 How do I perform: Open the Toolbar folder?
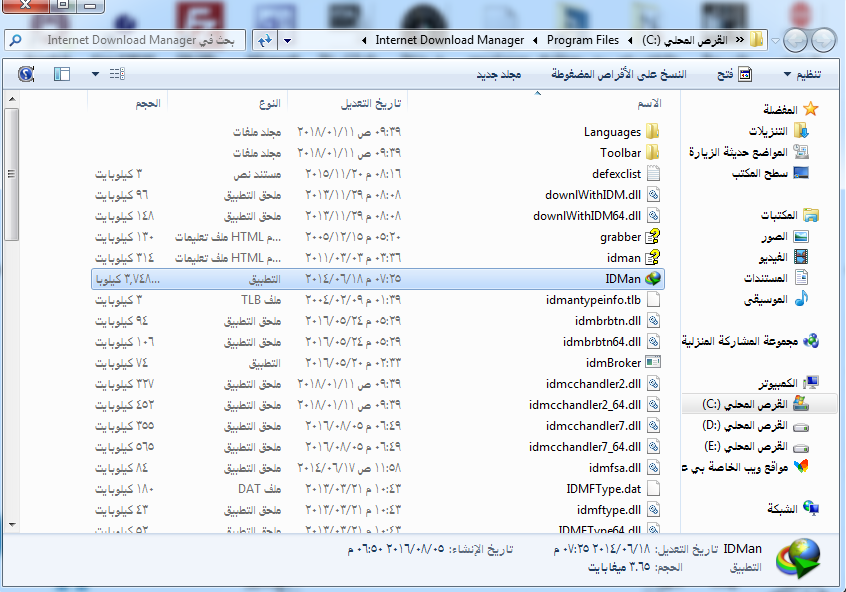(x=620, y=153)
